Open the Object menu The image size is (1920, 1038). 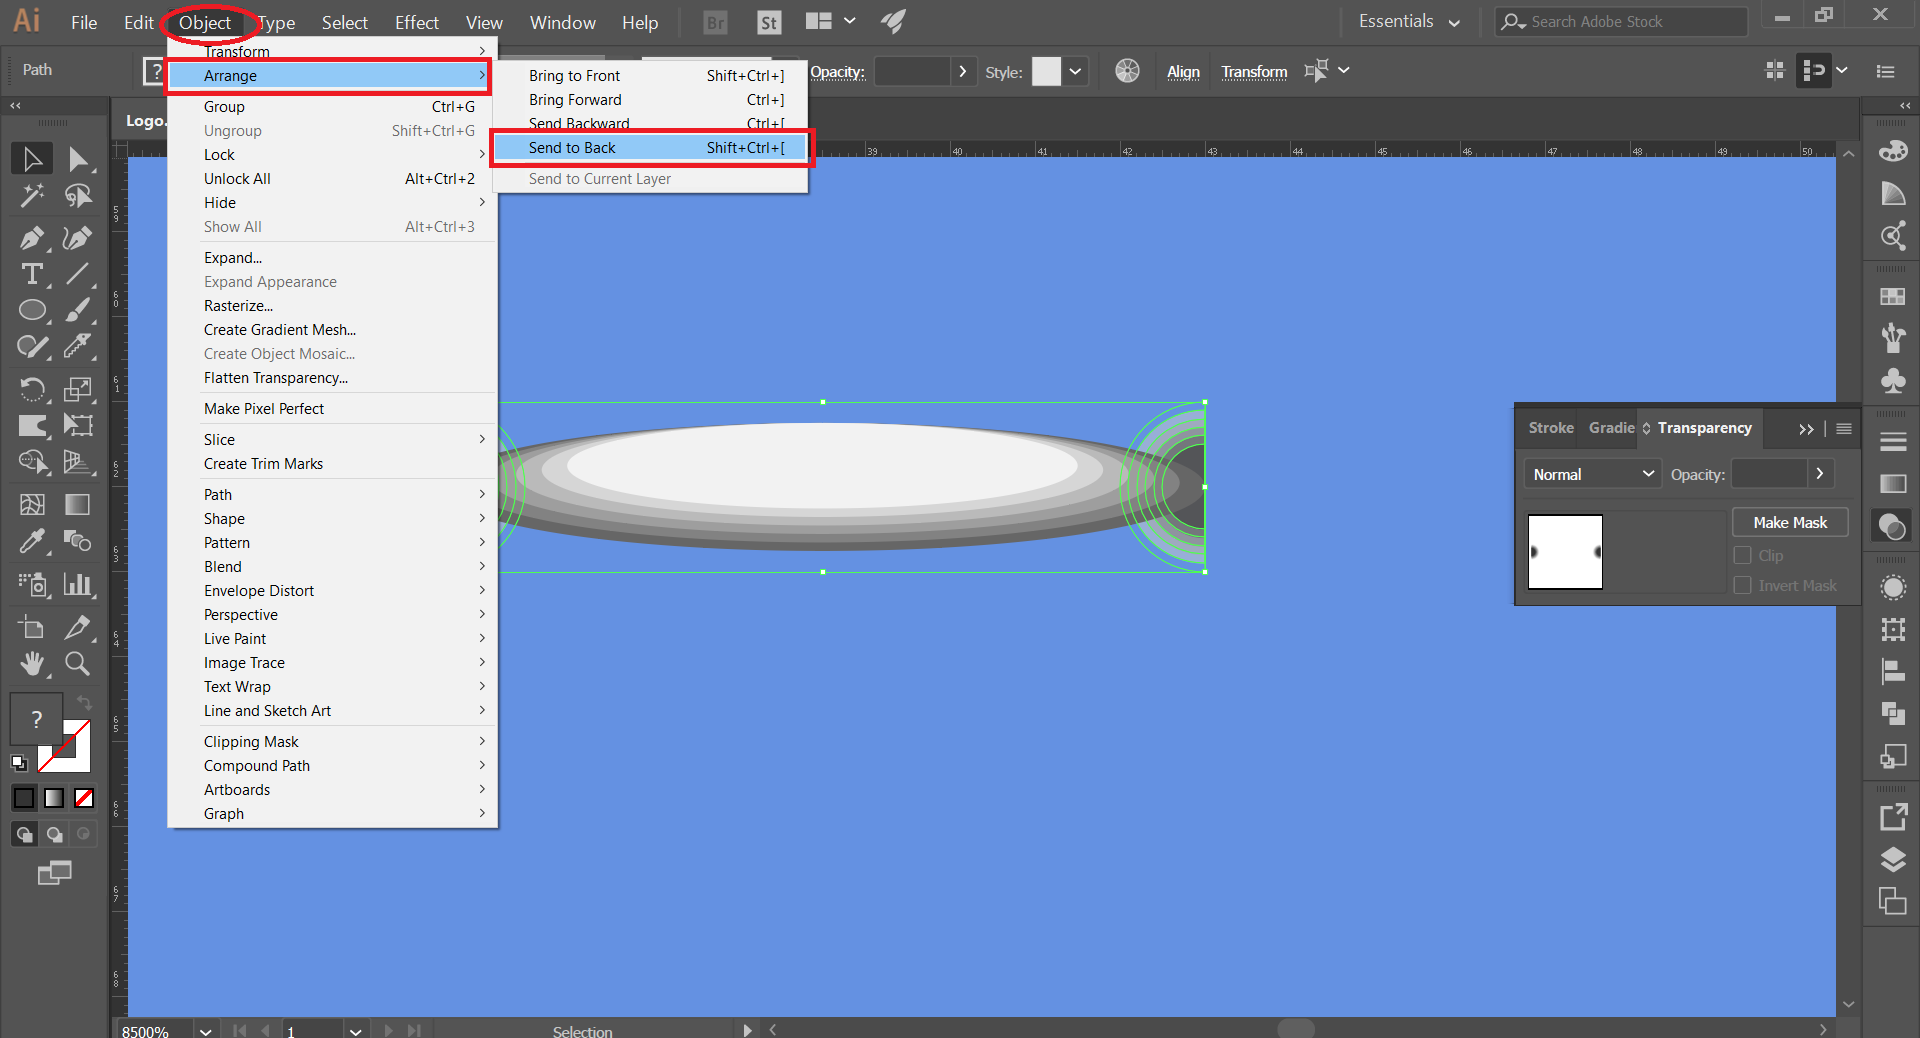205,22
